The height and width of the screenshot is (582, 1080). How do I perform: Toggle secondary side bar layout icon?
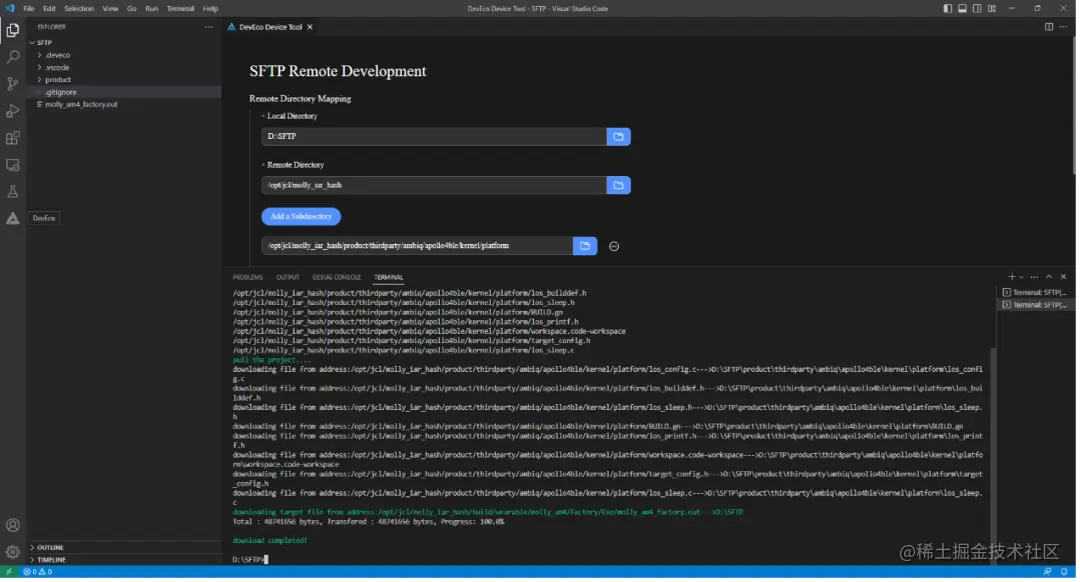(x=978, y=8)
